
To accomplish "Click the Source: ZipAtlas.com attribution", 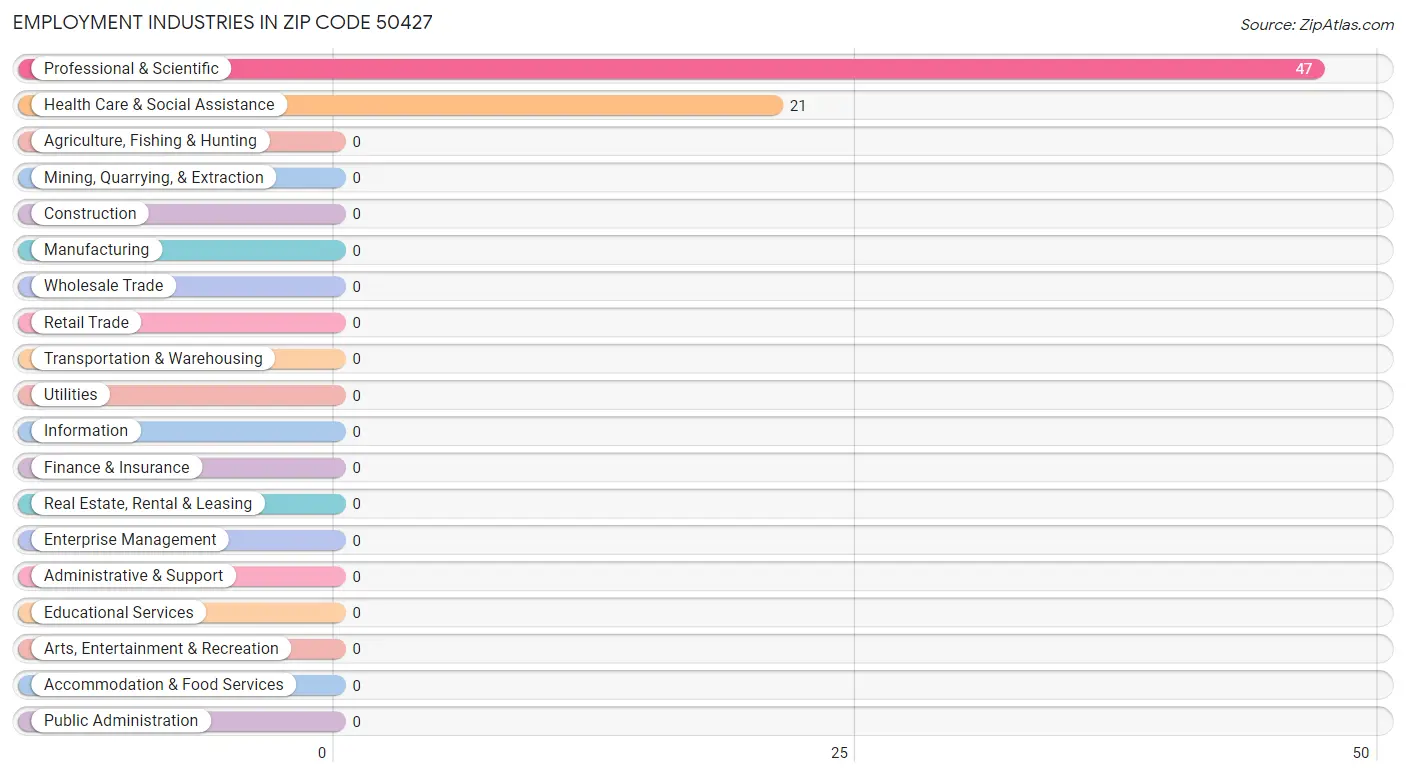I will pos(1317,25).
